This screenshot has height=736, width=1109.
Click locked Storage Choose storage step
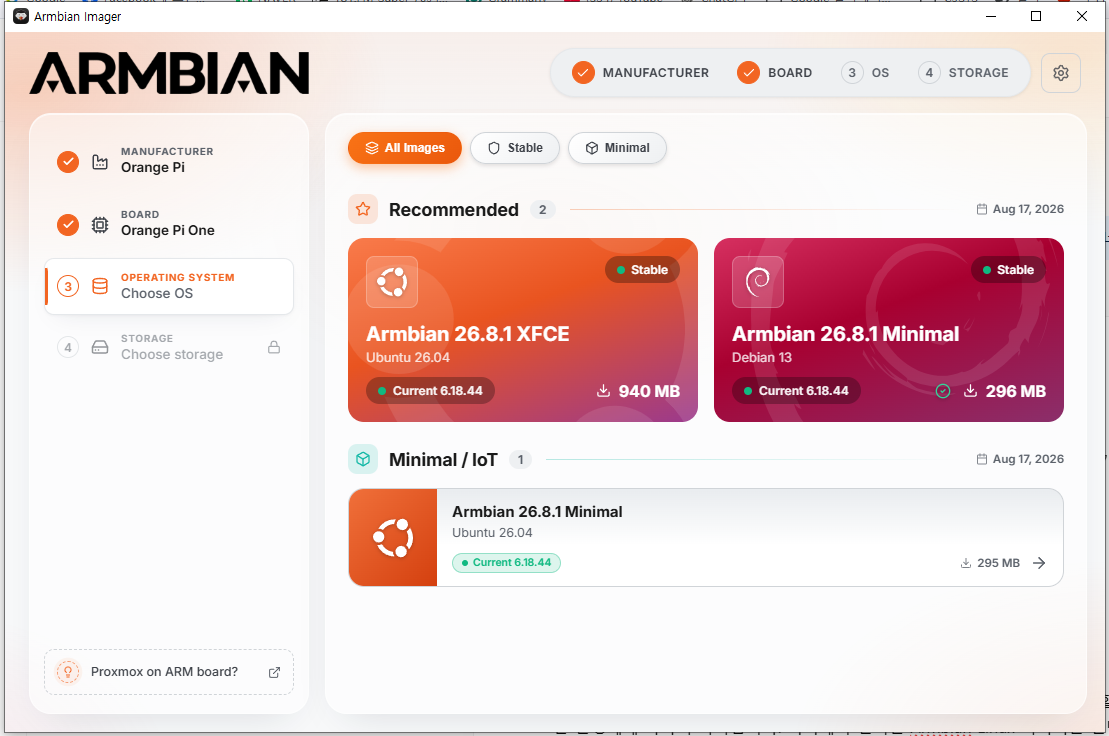(169, 347)
